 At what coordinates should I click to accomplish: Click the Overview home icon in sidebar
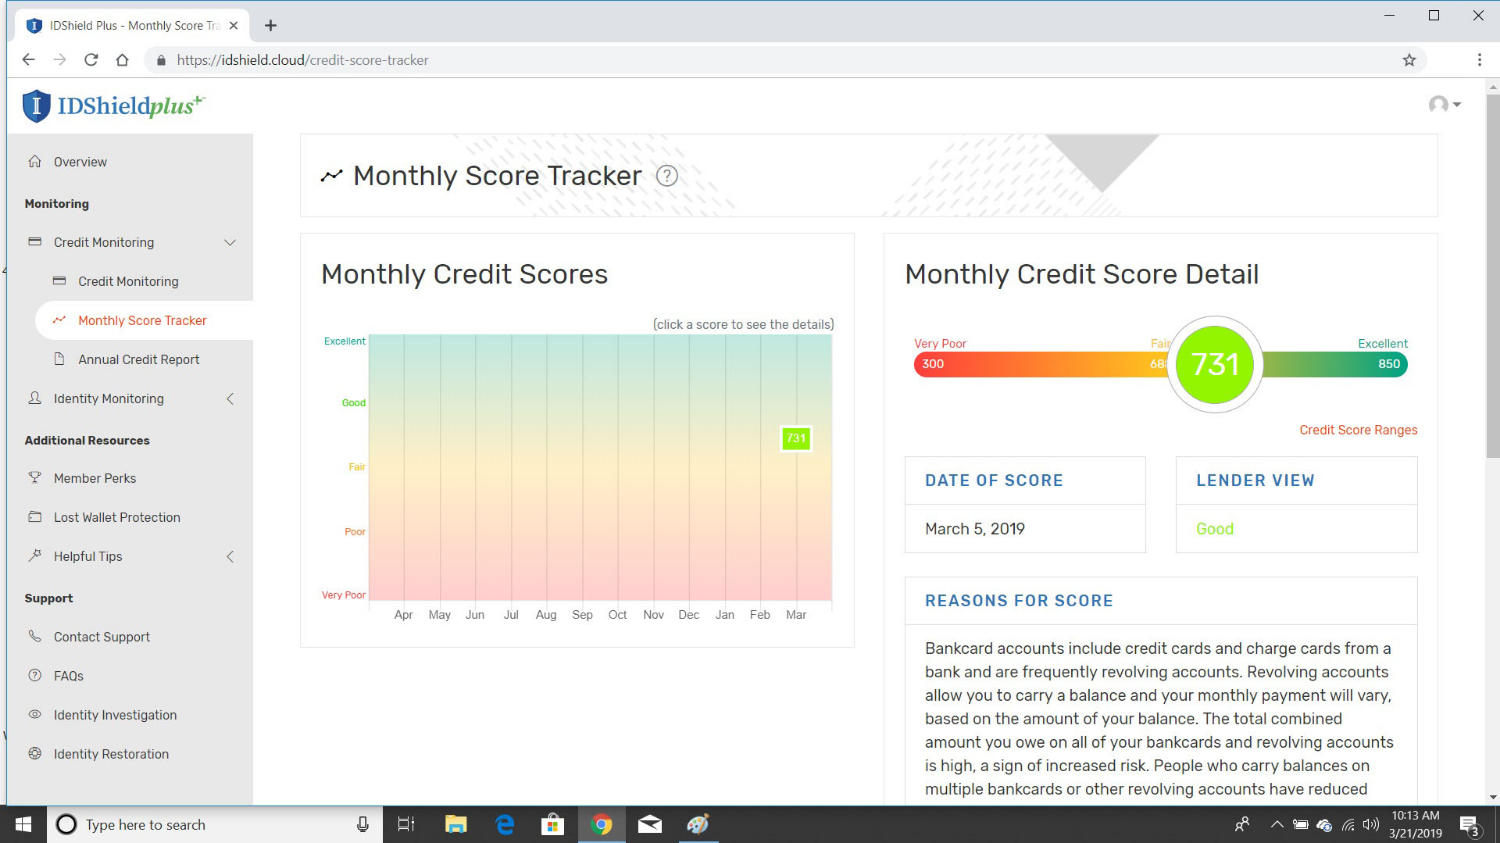click(35, 161)
